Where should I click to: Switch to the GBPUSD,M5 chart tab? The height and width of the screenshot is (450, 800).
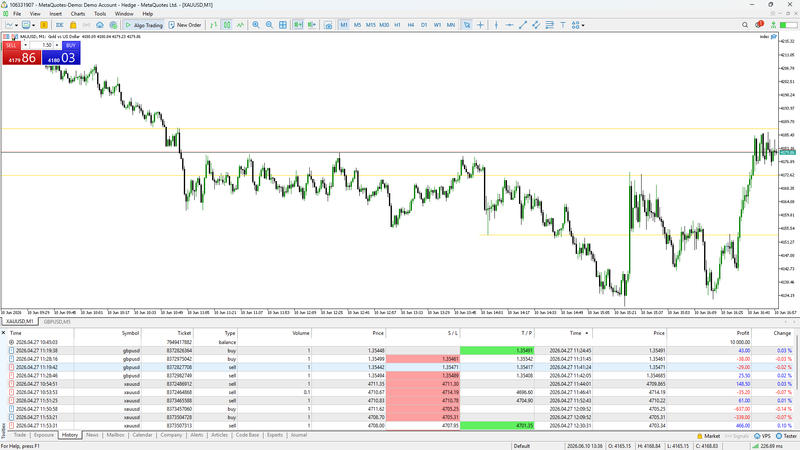pyautogui.click(x=57, y=322)
